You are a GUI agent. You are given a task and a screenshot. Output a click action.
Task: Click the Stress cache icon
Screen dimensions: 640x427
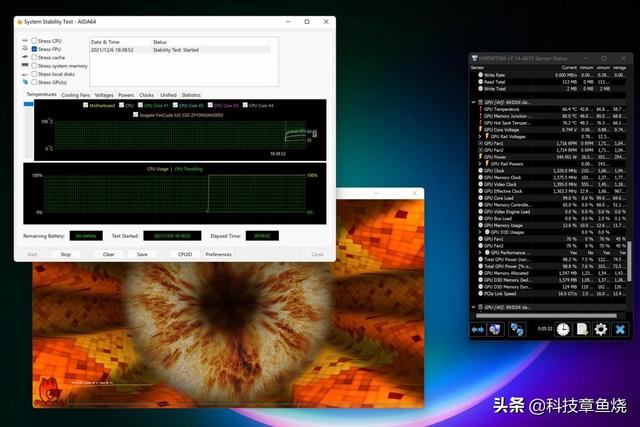25,57
